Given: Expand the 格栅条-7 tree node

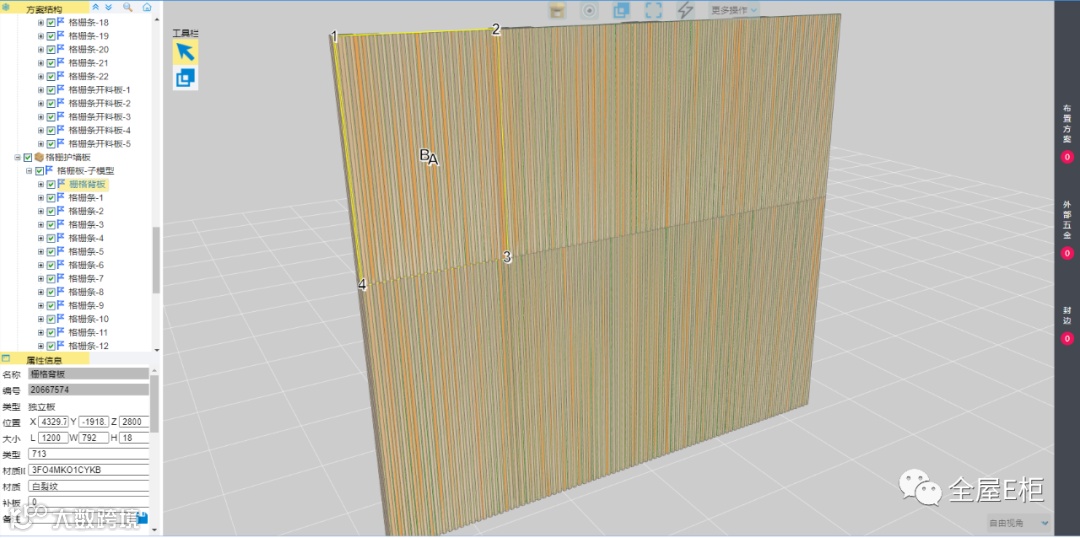Looking at the screenshot, I should [x=41, y=278].
